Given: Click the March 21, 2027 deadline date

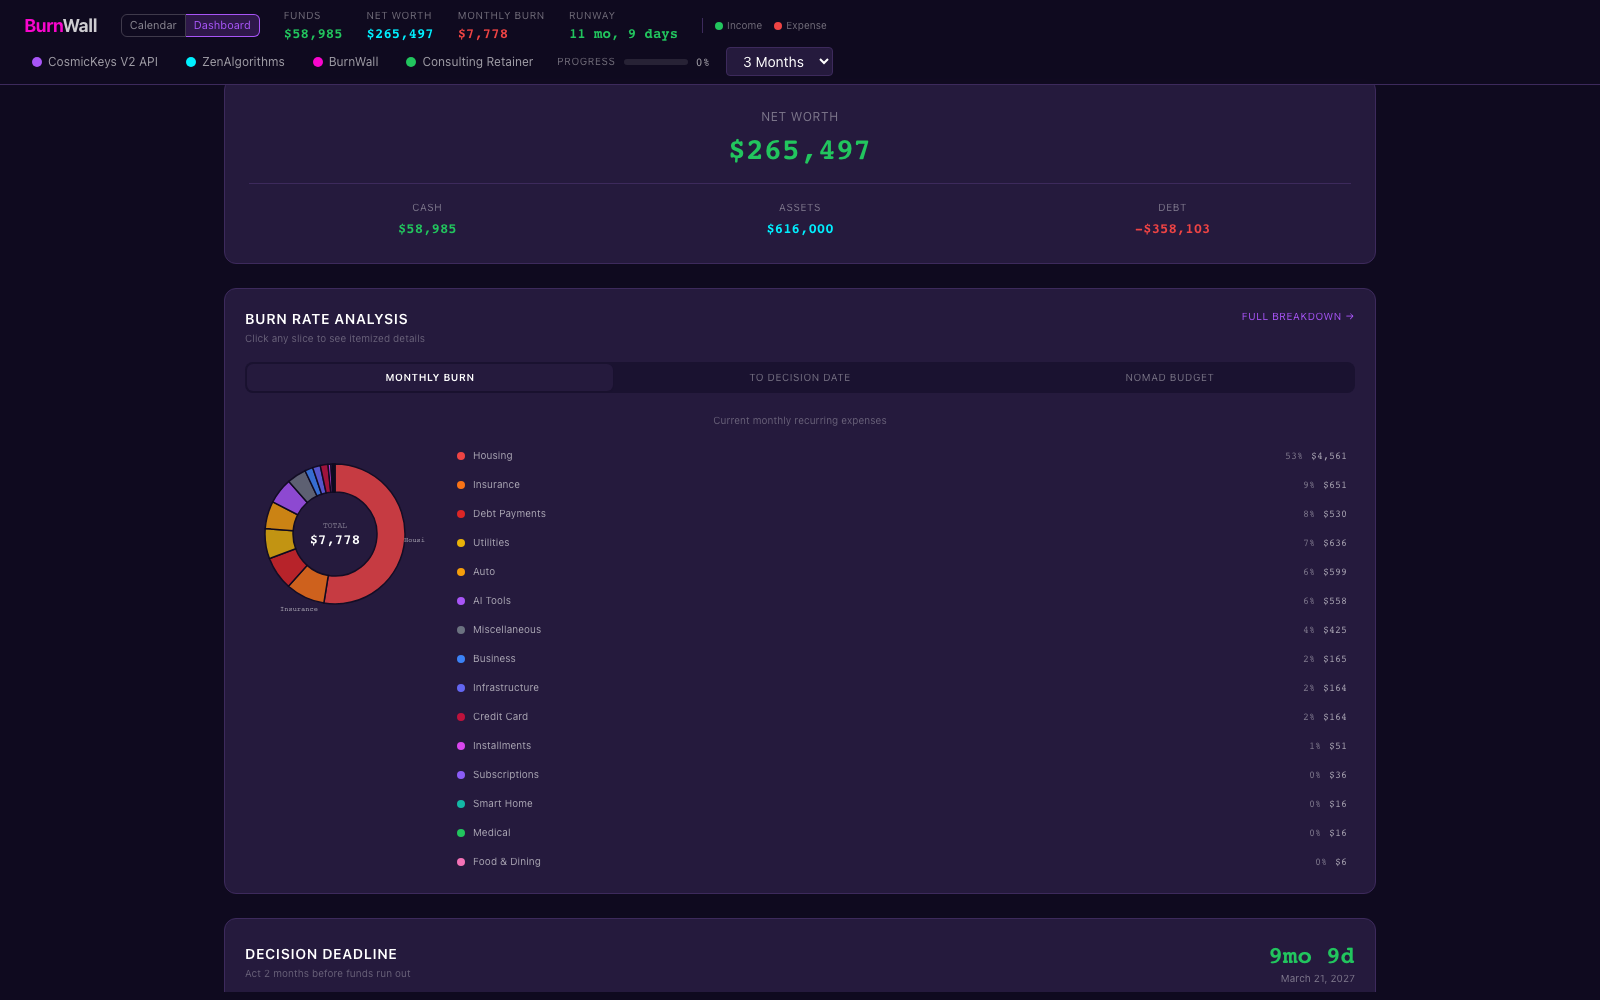Looking at the screenshot, I should (1317, 979).
